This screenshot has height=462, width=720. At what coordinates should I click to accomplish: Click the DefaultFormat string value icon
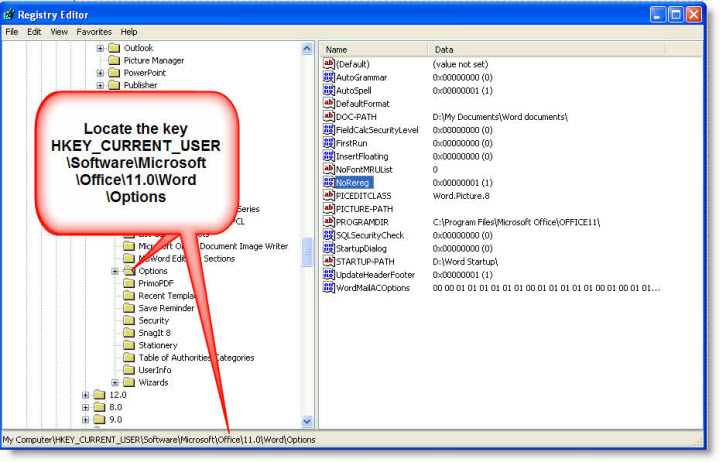coord(328,103)
